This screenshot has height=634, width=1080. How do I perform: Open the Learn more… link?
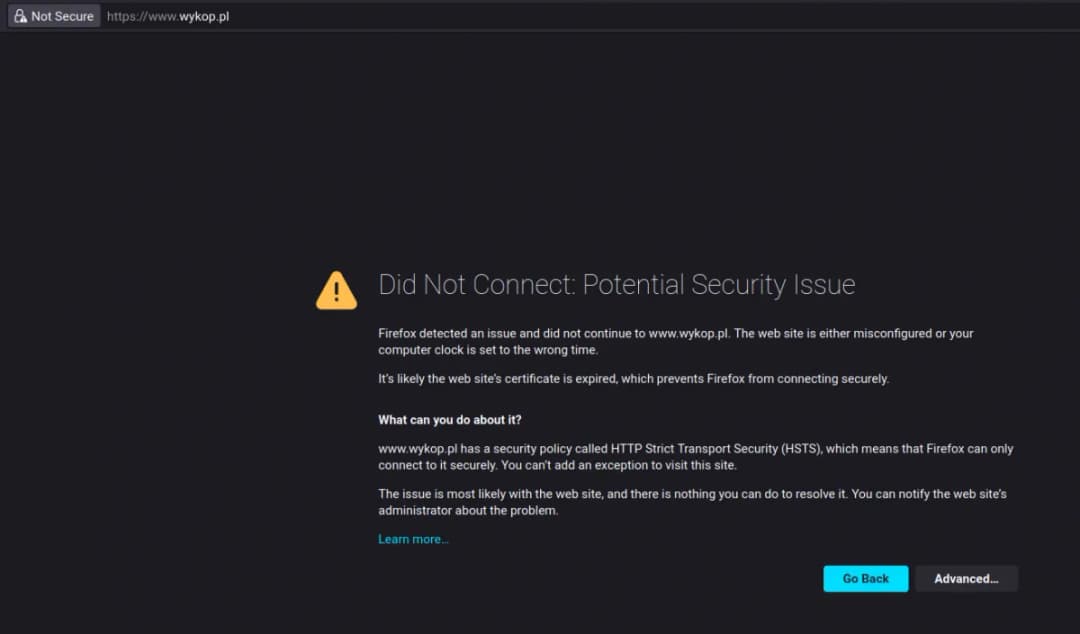pyautogui.click(x=413, y=540)
